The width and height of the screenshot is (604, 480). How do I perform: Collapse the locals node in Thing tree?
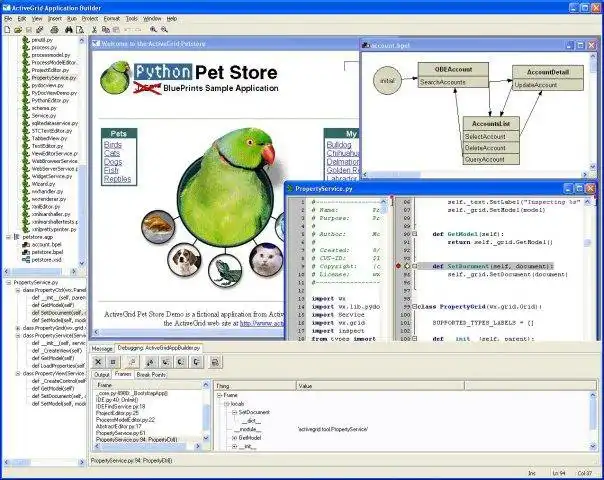226,404
